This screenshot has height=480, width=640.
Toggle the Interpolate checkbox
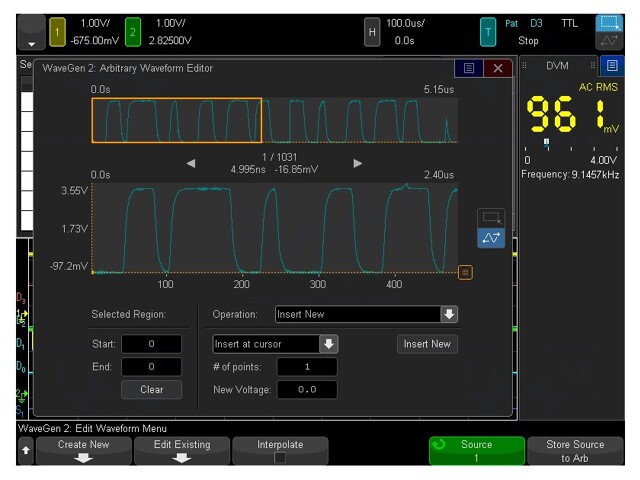pyautogui.click(x=280, y=458)
